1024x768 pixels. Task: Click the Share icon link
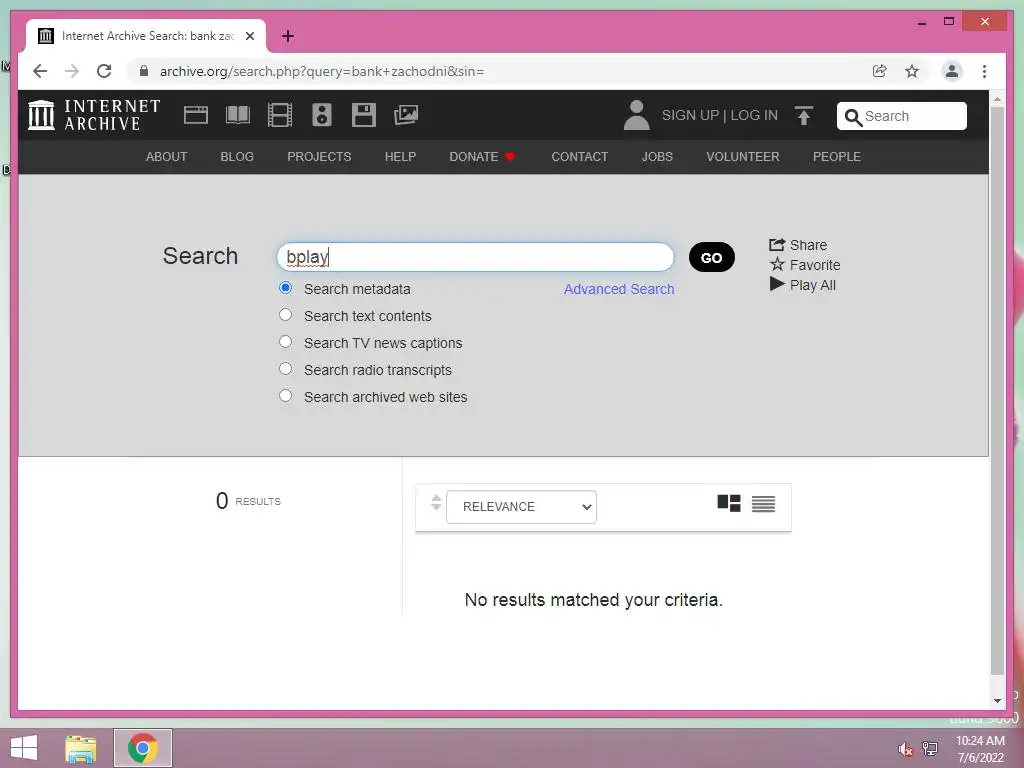click(798, 245)
